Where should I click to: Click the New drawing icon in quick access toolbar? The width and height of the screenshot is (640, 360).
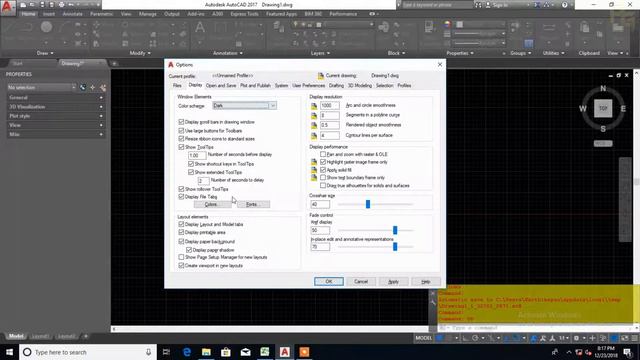23,5
